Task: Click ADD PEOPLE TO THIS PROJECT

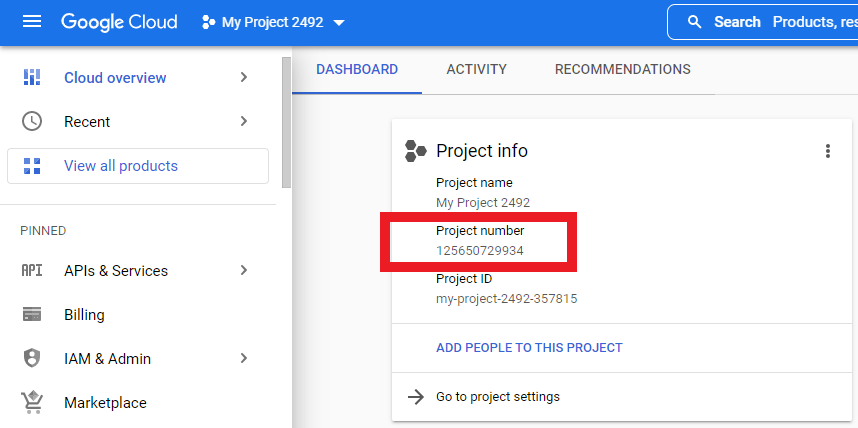Action: click(529, 348)
